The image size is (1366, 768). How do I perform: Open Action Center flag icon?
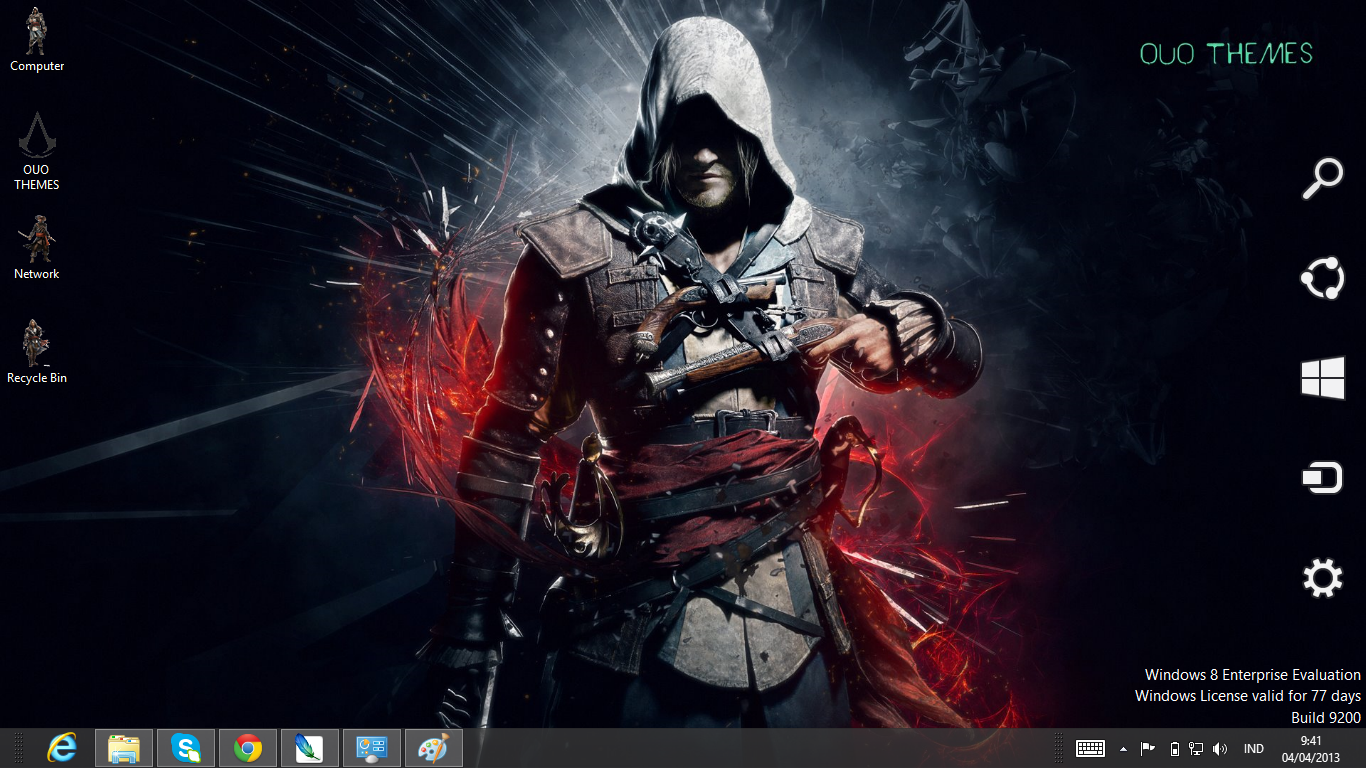pyautogui.click(x=1148, y=748)
